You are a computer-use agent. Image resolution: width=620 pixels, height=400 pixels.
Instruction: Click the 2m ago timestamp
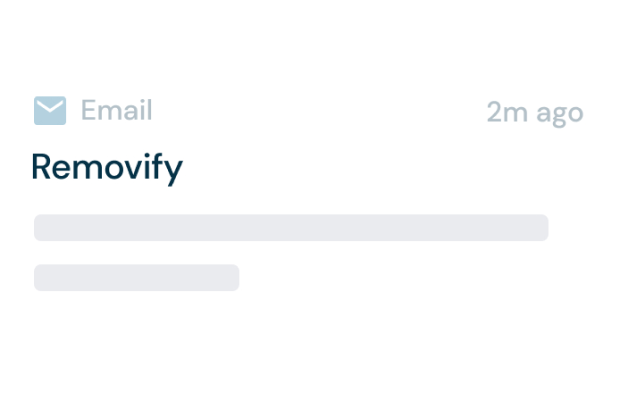pos(535,113)
